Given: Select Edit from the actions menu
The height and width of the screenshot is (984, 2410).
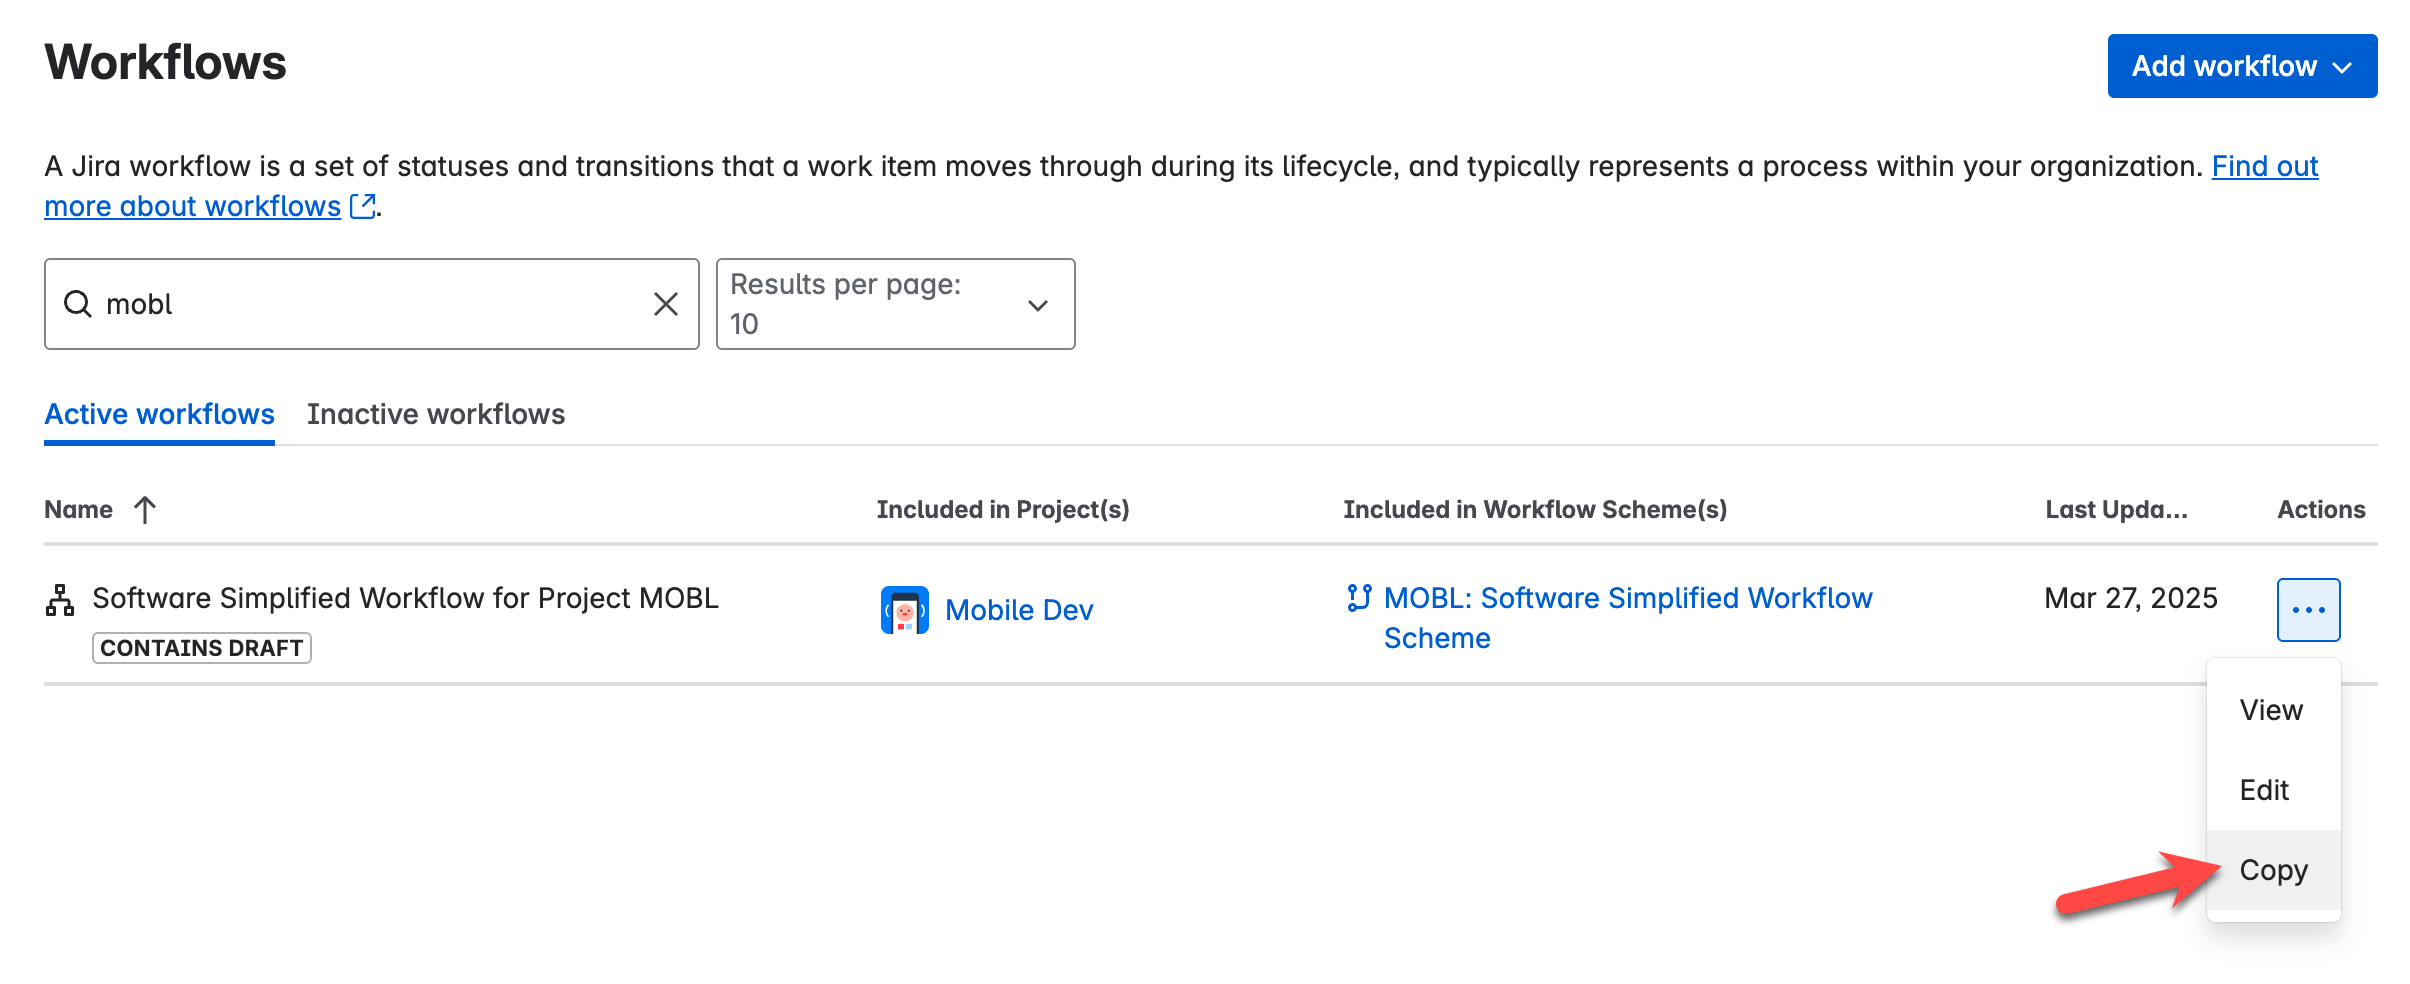Looking at the screenshot, I should point(2266,790).
